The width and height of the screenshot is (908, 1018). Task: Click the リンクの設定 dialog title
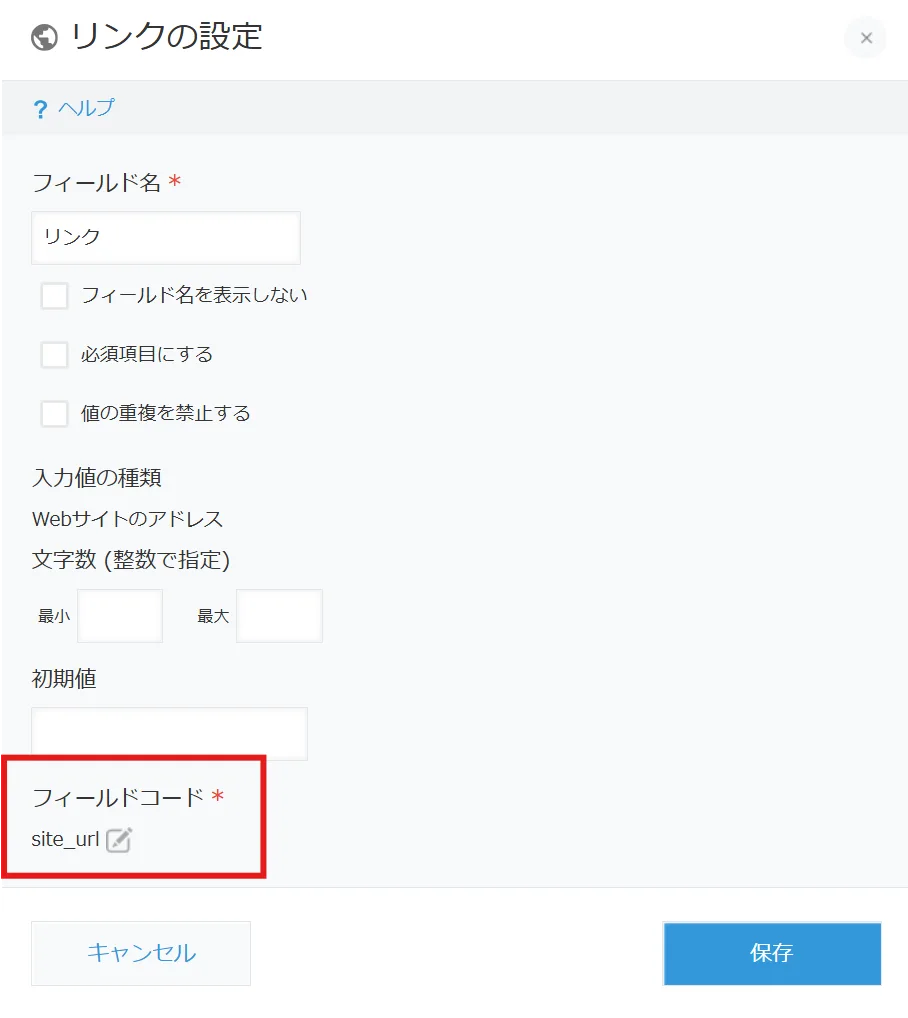[167, 36]
